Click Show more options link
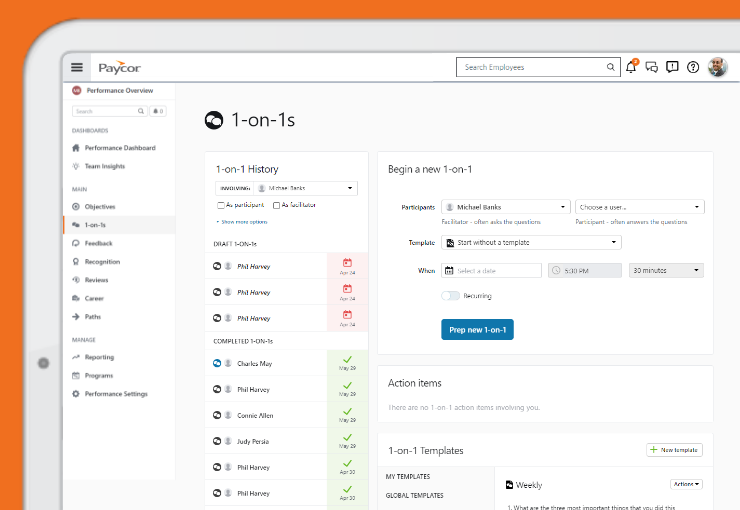This screenshot has width=740, height=510. tap(242, 222)
